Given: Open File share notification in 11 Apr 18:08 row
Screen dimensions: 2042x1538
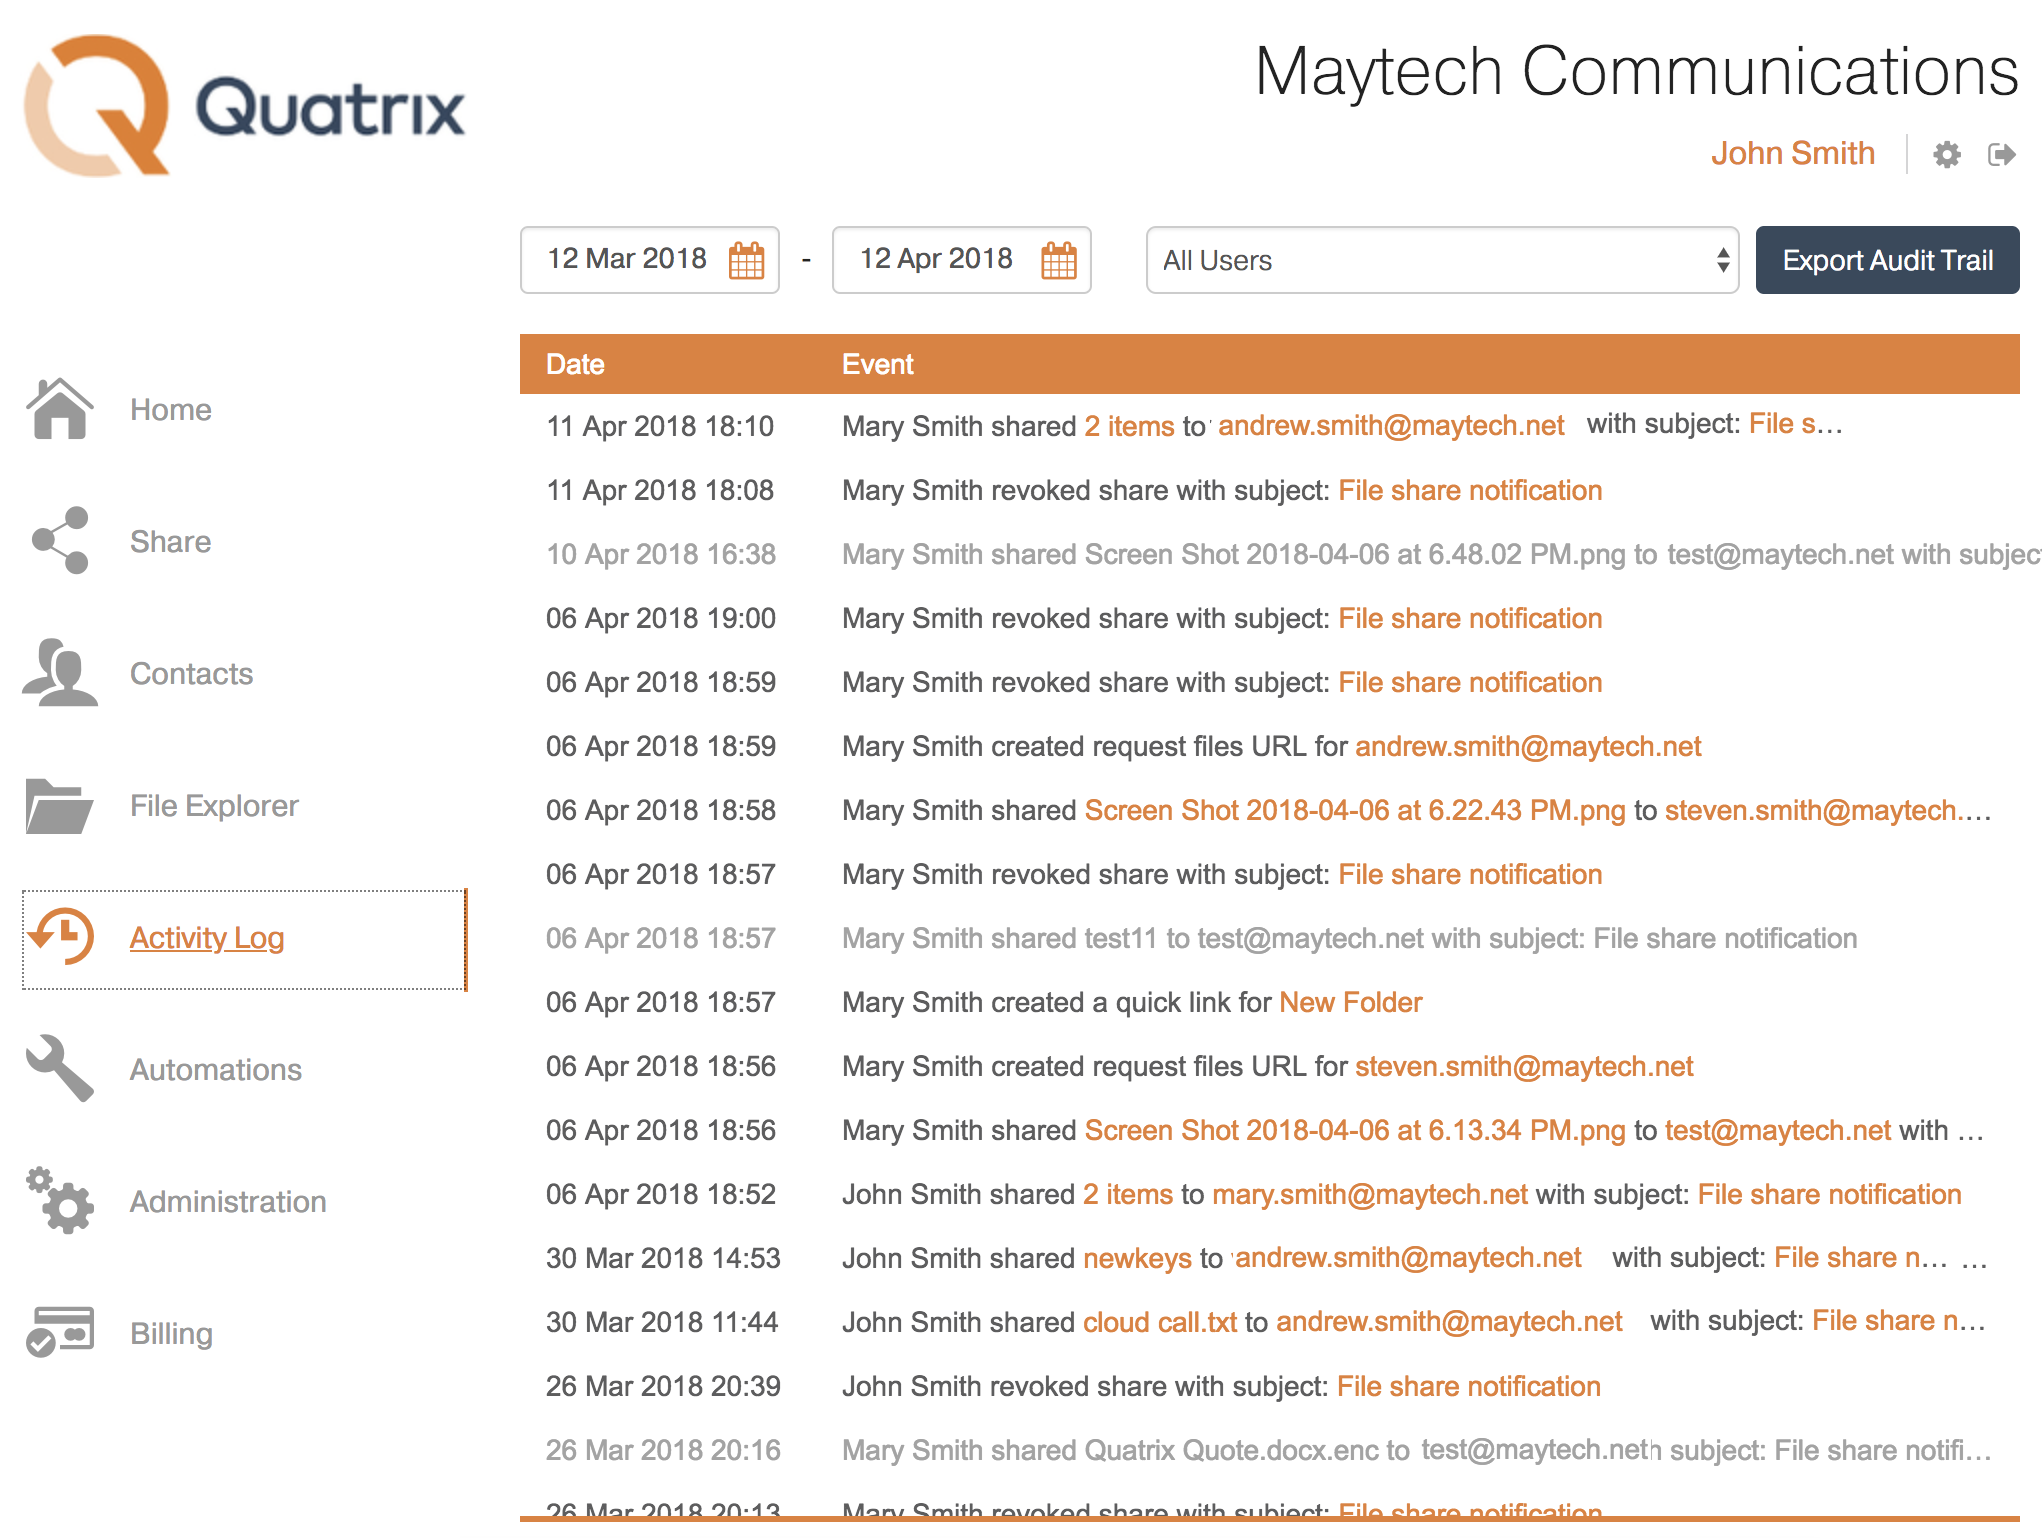Looking at the screenshot, I should 1470,490.
